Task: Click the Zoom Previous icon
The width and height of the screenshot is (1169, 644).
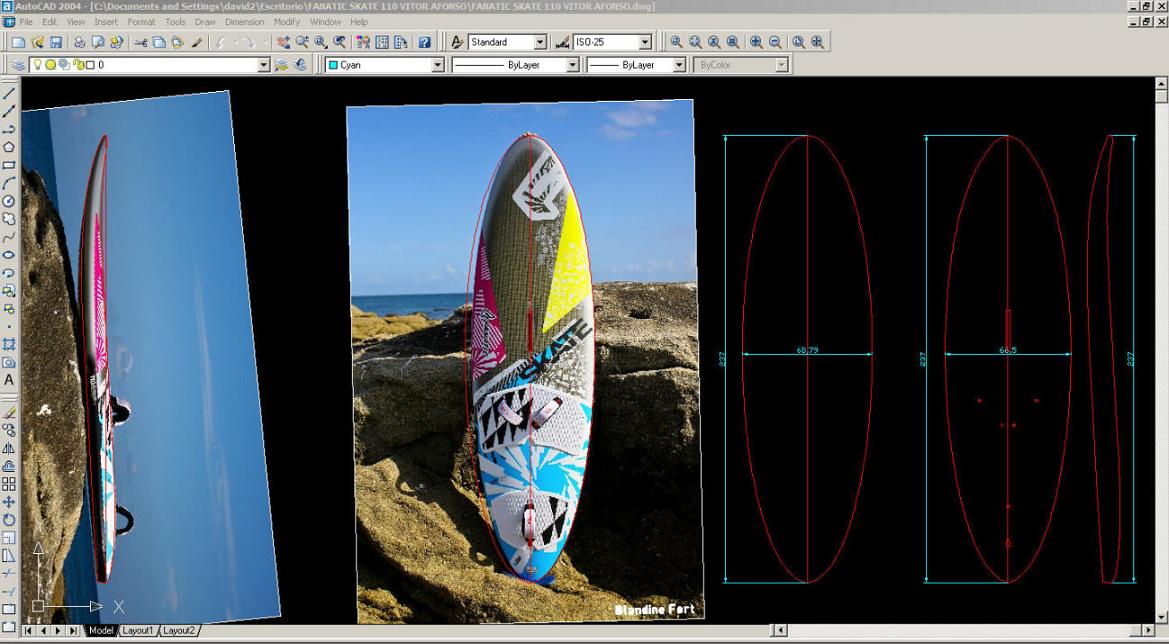Action: (x=339, y=42)
